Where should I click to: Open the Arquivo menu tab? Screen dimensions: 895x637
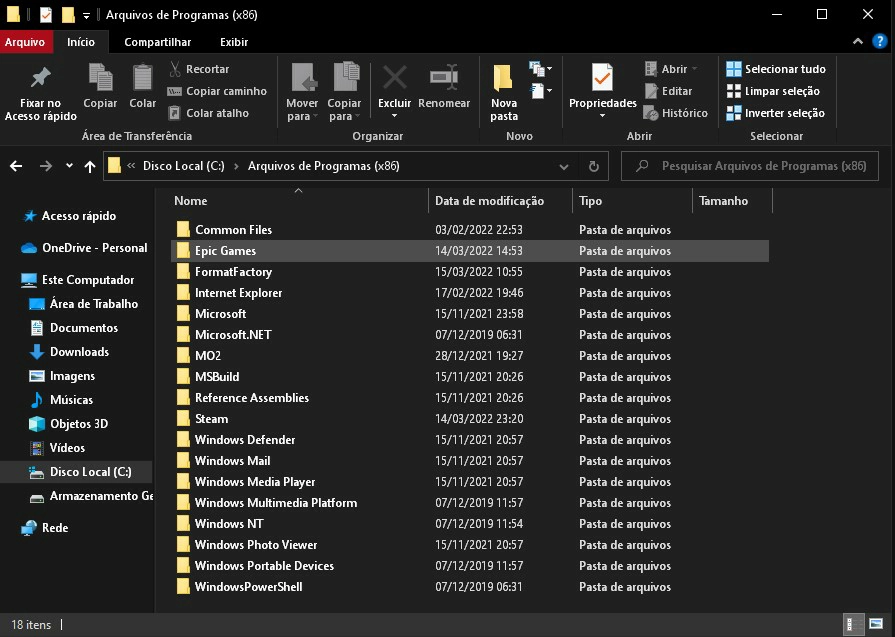[25, 42]
